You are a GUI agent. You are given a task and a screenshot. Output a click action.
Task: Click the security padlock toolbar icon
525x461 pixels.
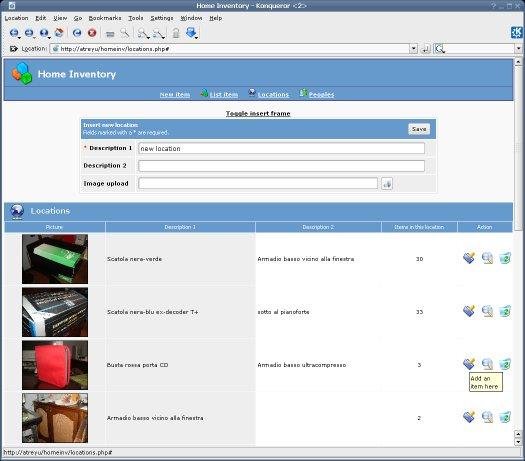click(x=176, y=33)
